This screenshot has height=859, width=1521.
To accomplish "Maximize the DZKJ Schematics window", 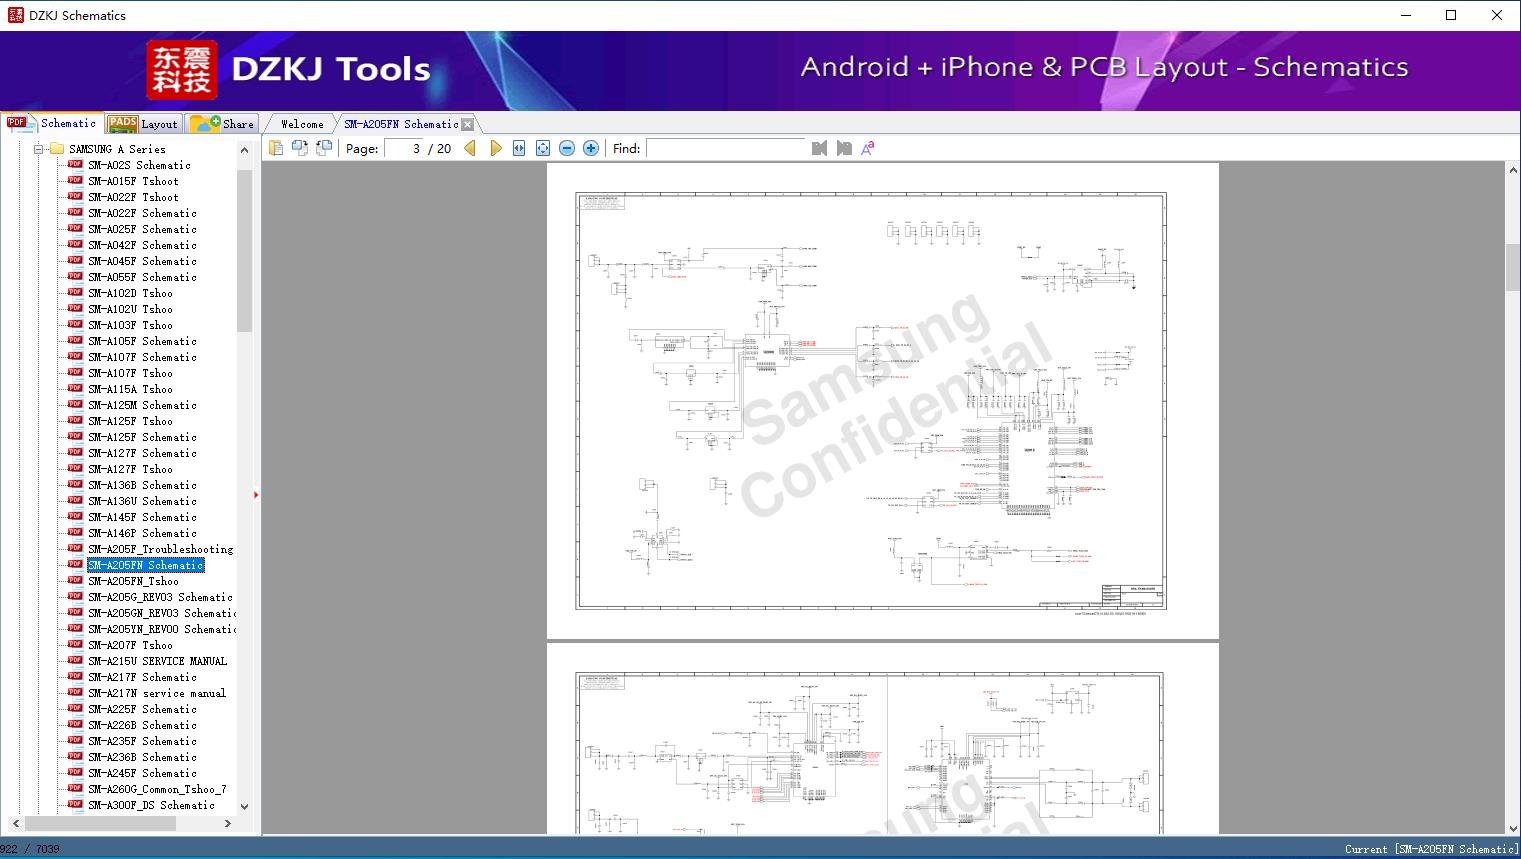I will [1451, 15].
